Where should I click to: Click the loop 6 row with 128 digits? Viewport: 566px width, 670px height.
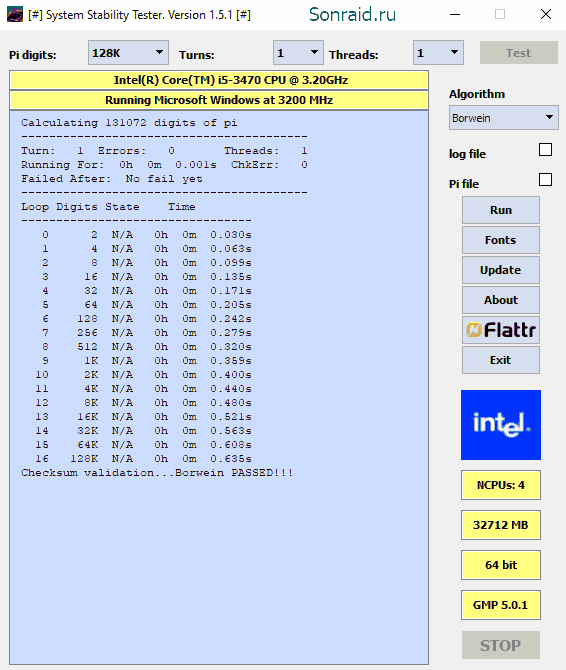pyautogui.click(x=147, y=319)
